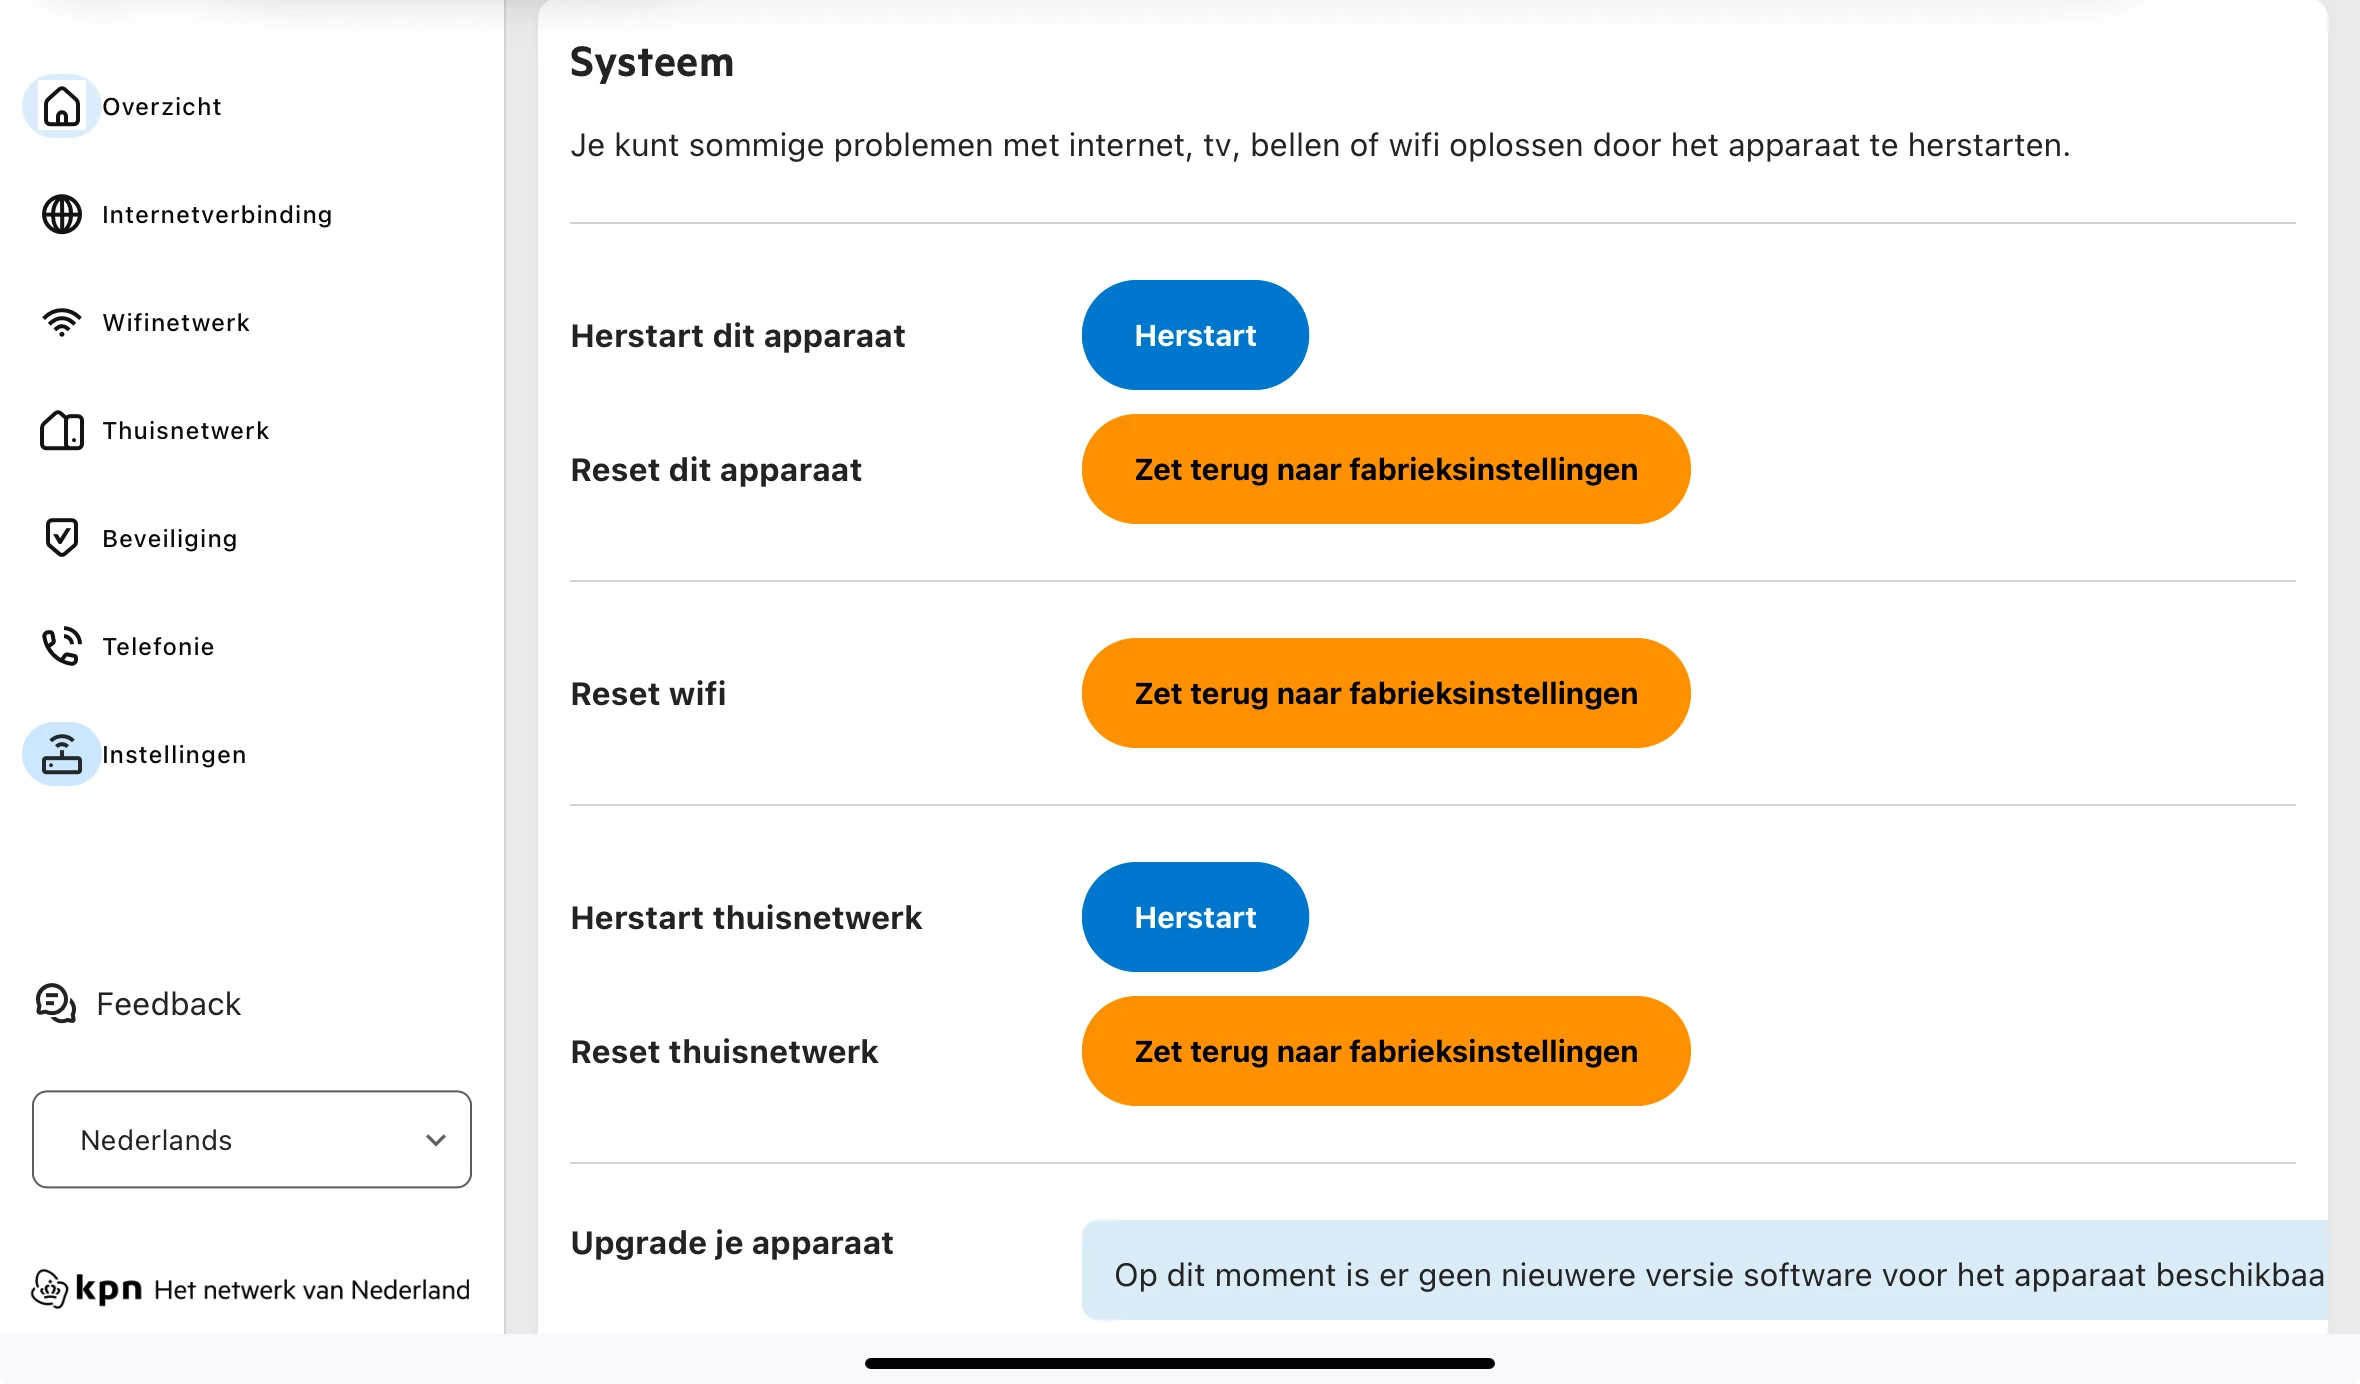This screenshot has width=2360, height=1384.
Task: Click the Wifinetwerk wifi signal icon
Action: 61,322
